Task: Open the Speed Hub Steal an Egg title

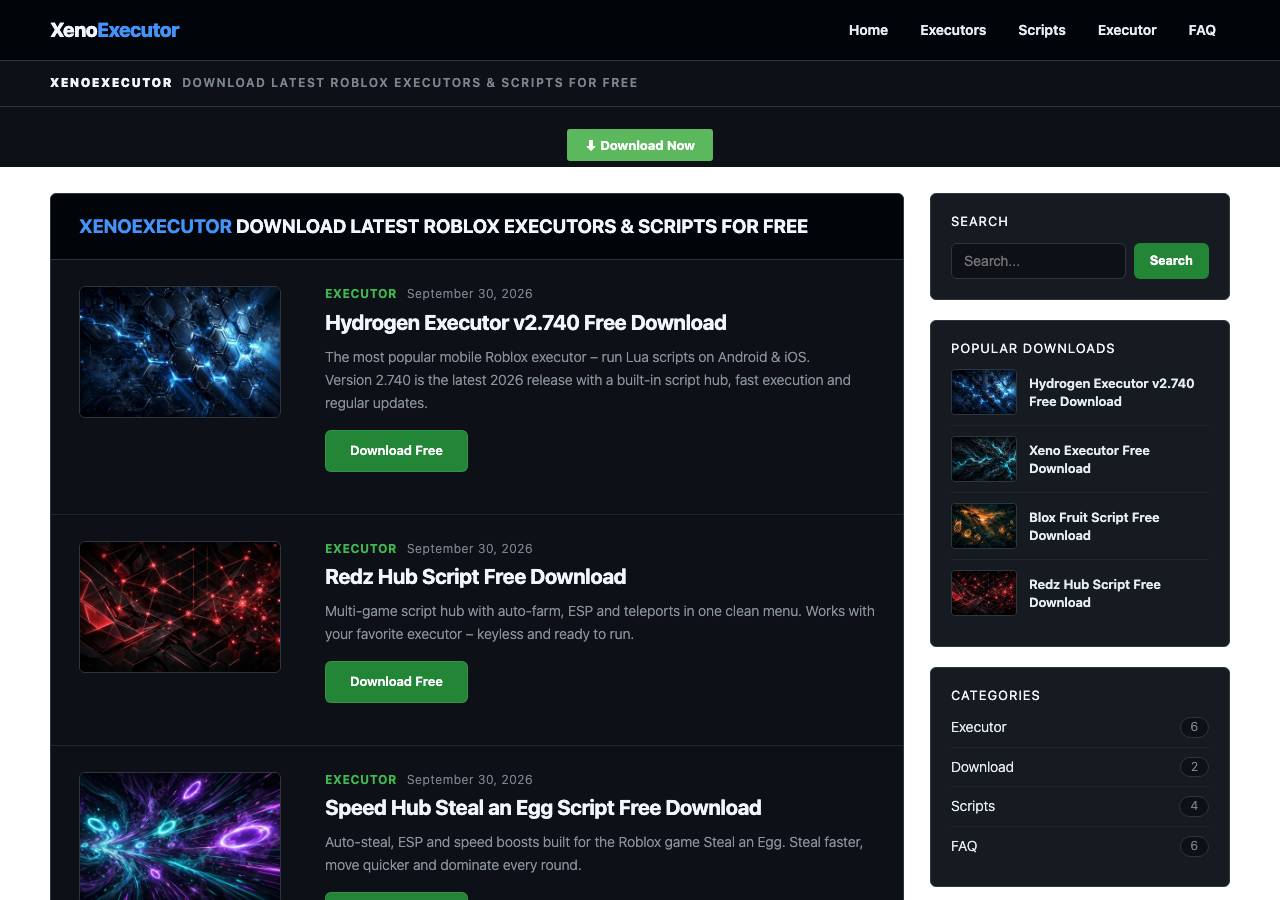Action: [543, 807]
